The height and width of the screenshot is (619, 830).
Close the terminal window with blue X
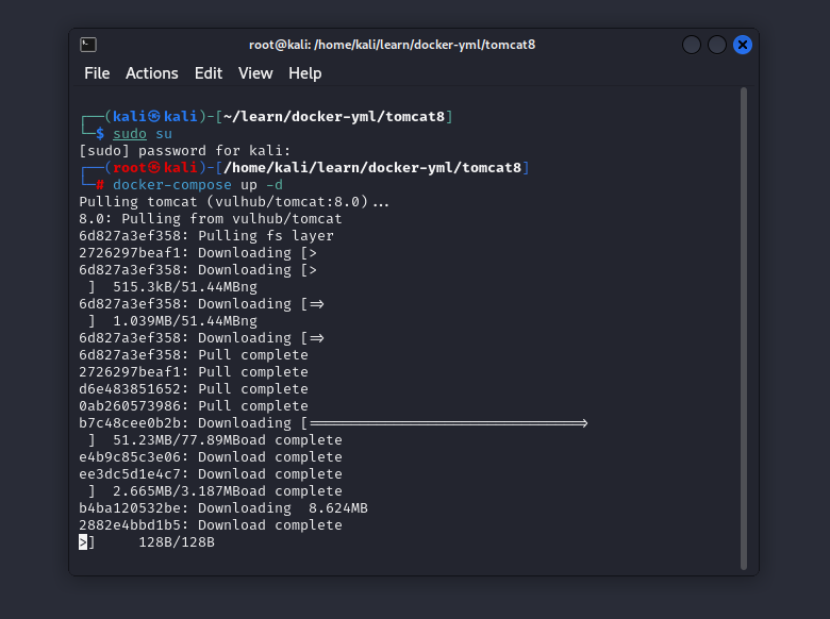click(743, 45)
